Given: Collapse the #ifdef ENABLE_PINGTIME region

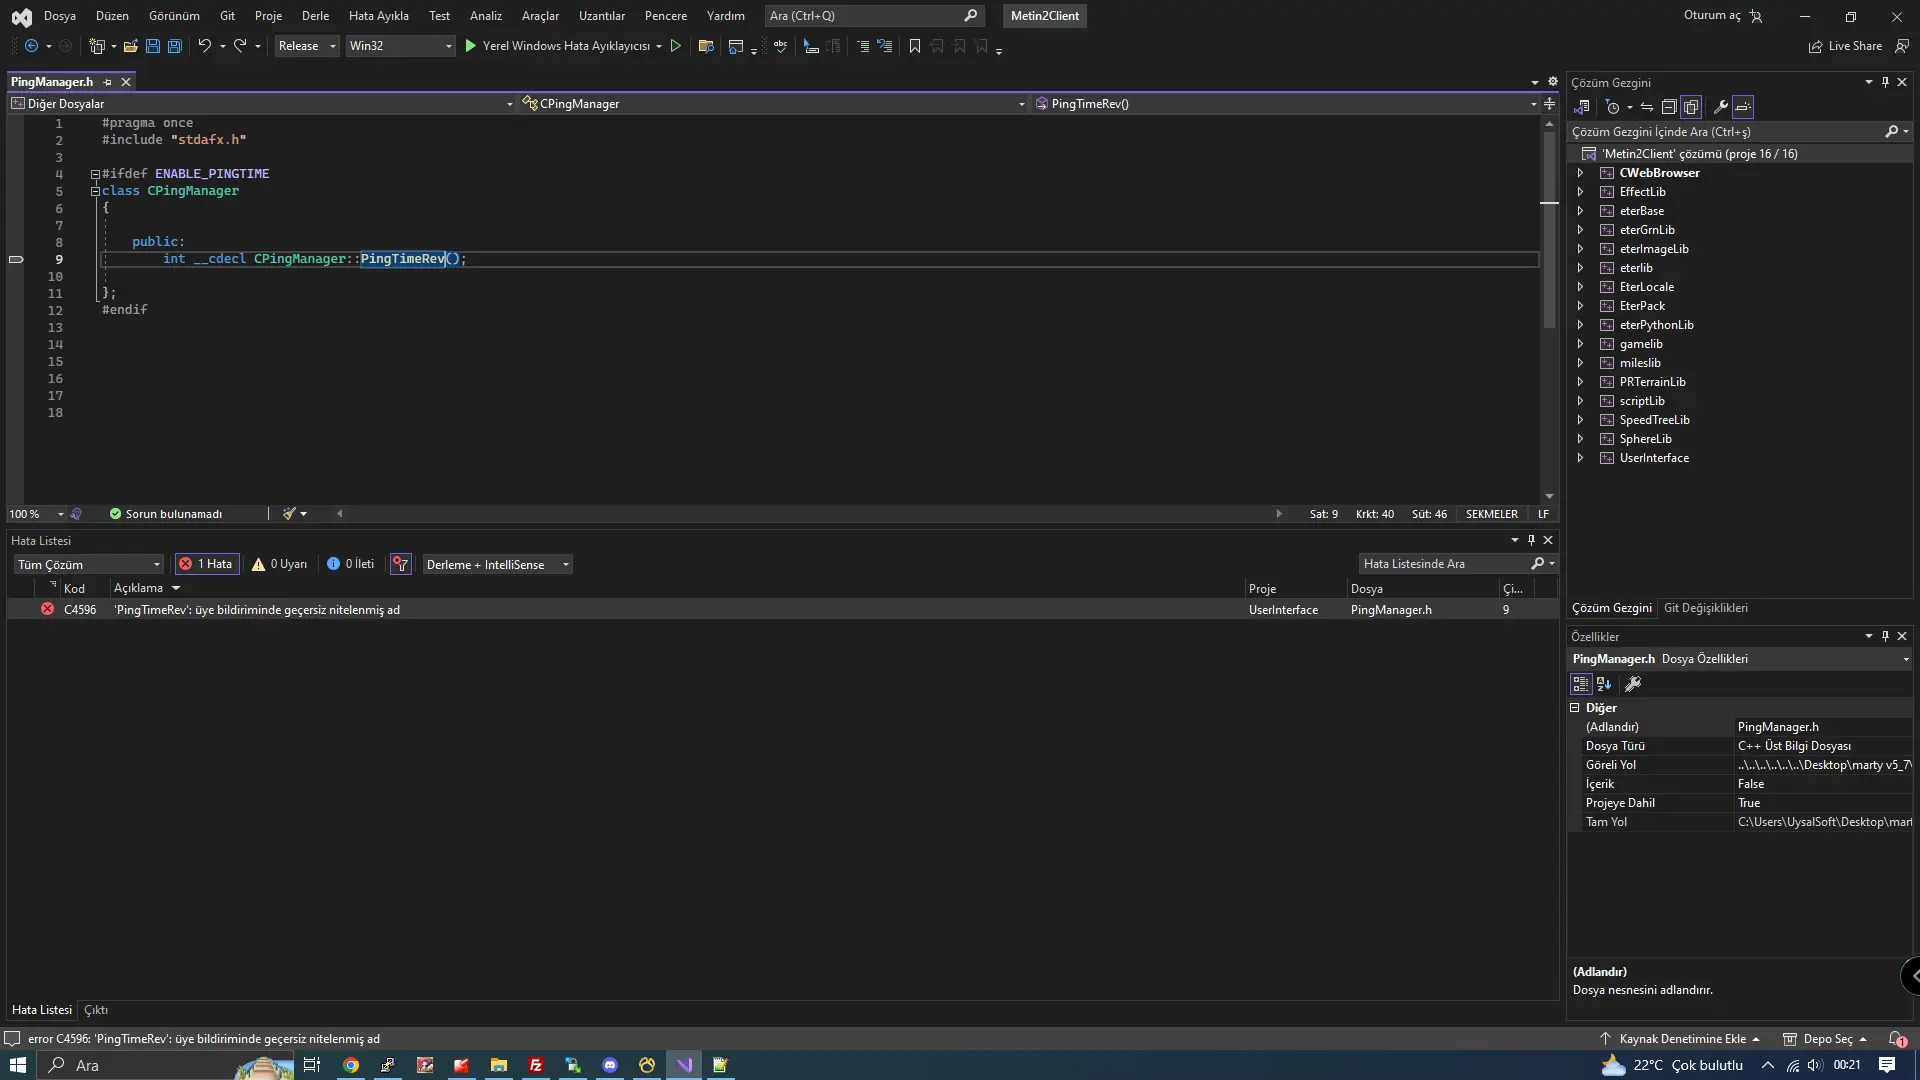Looking at the screenshot, I should 95,174.
